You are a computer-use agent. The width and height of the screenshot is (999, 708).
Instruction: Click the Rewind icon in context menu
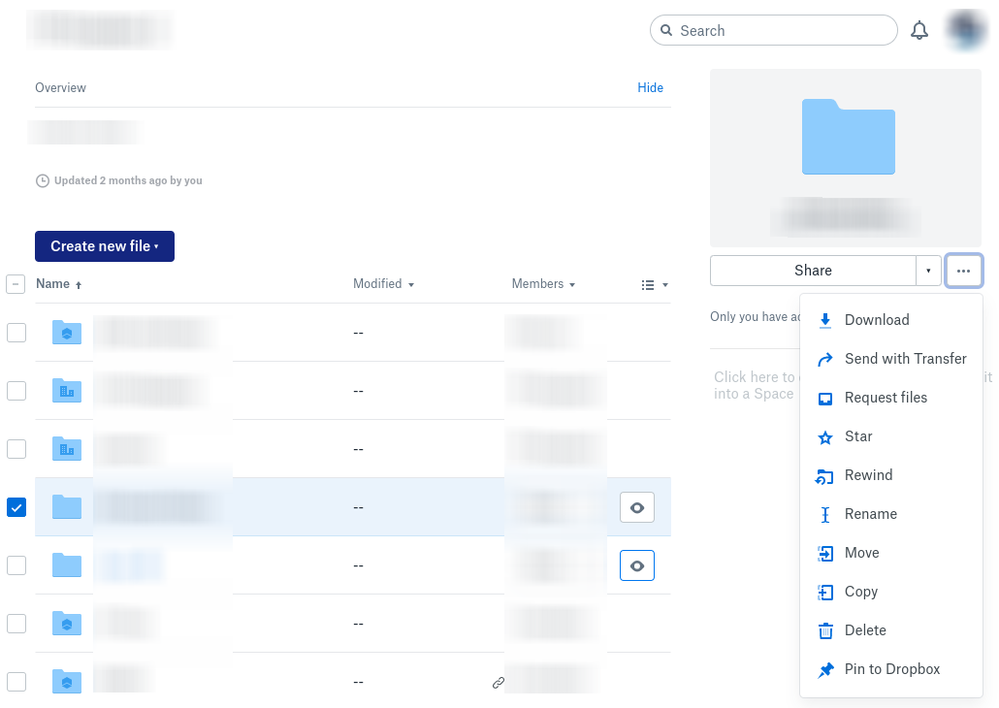(x=825, y=476)
